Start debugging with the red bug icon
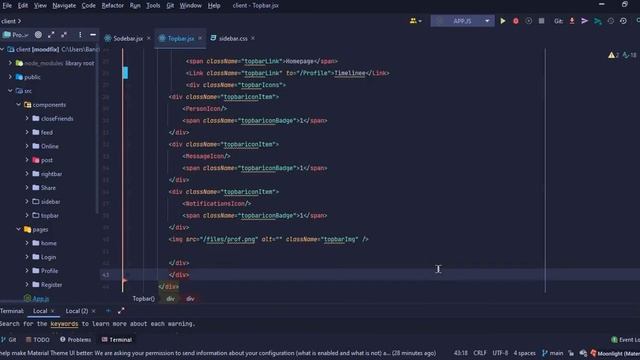This screenshot has width=640, height=360. tap(516, 21)
